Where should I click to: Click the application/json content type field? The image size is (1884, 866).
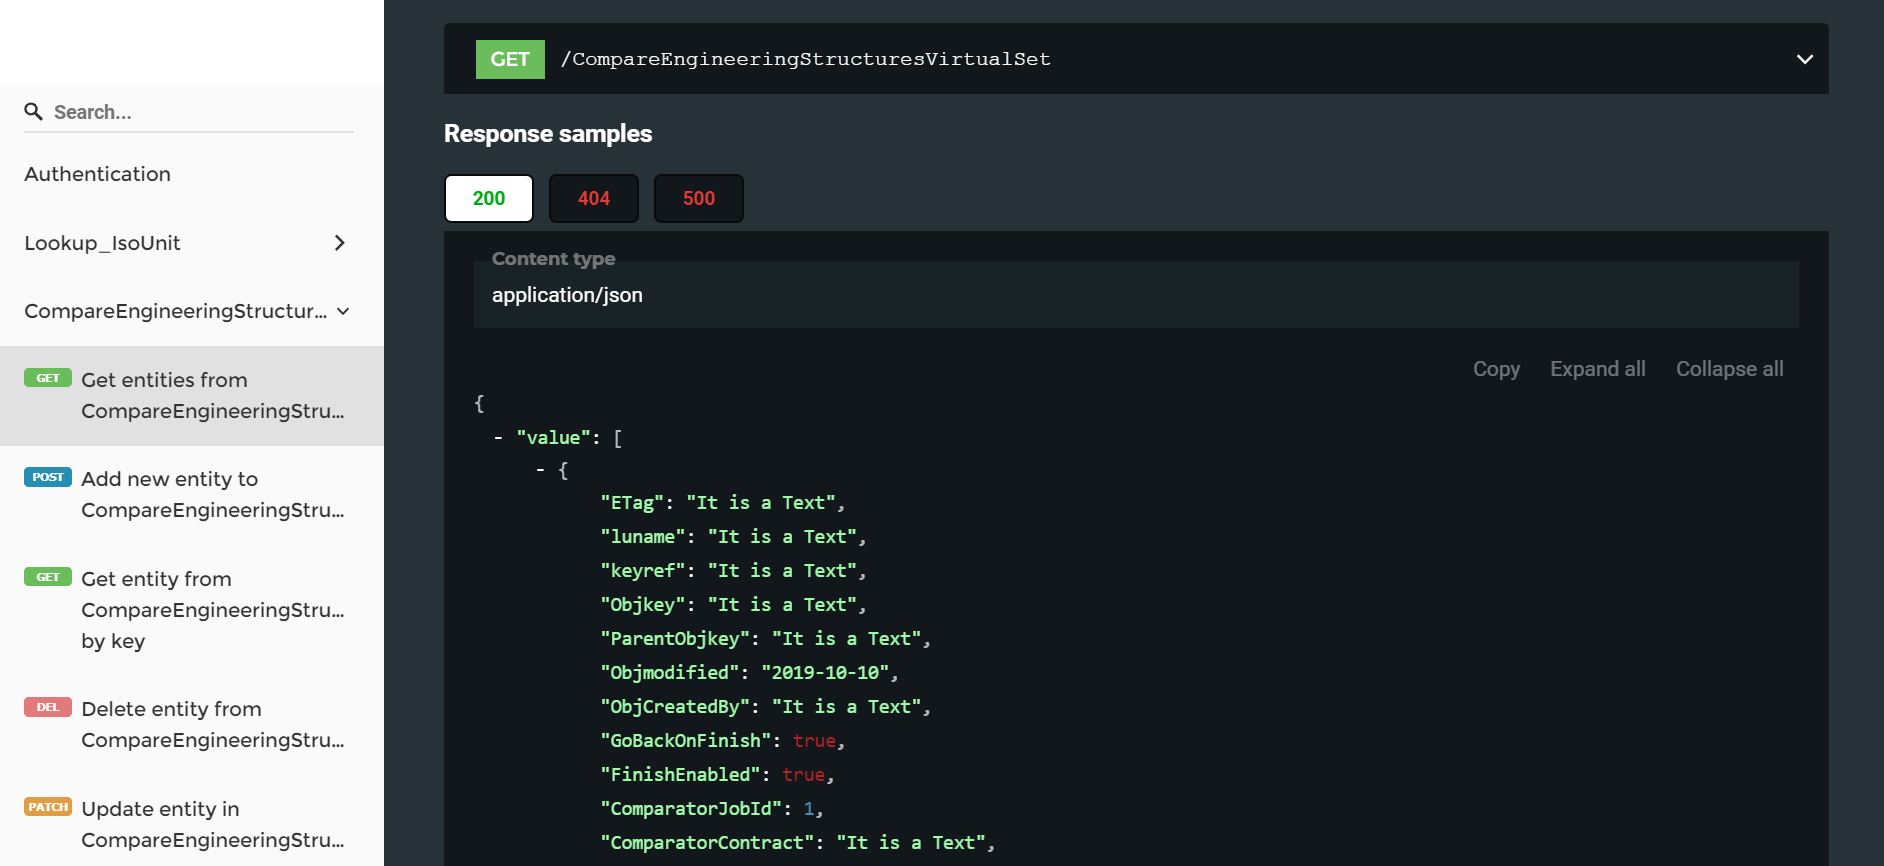(1136, 294)
